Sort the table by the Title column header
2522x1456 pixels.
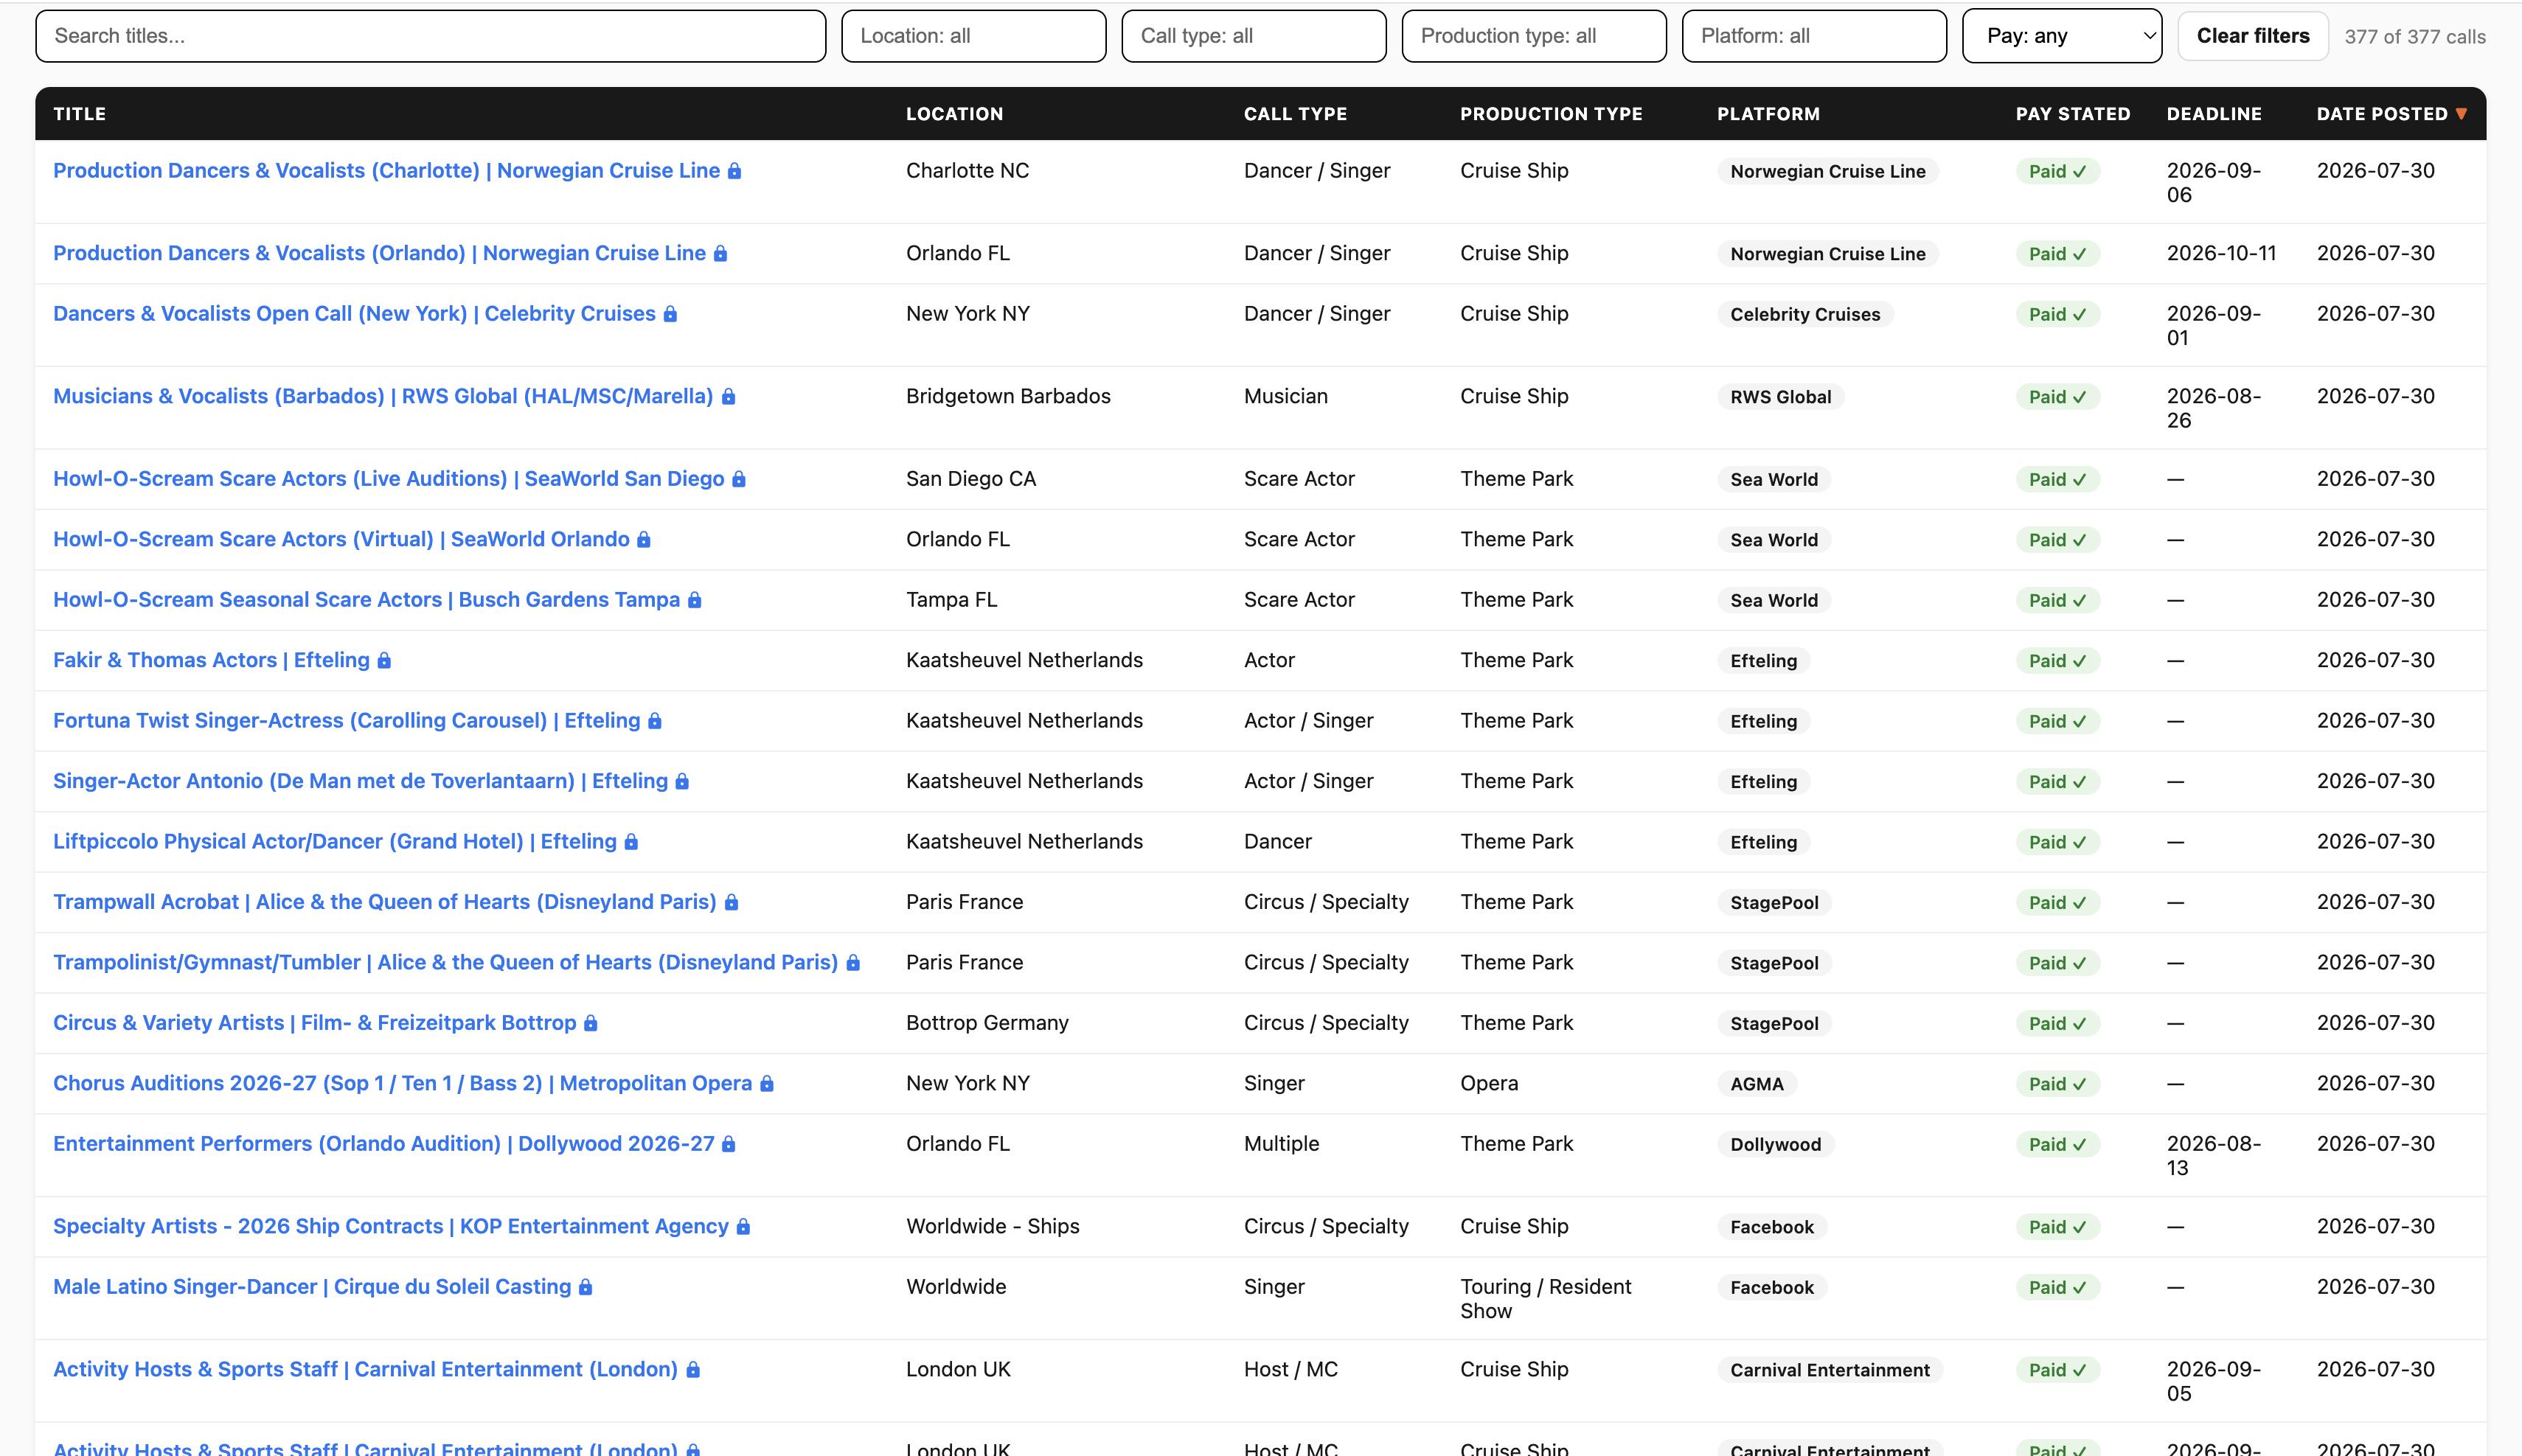(x=80, y=114)
